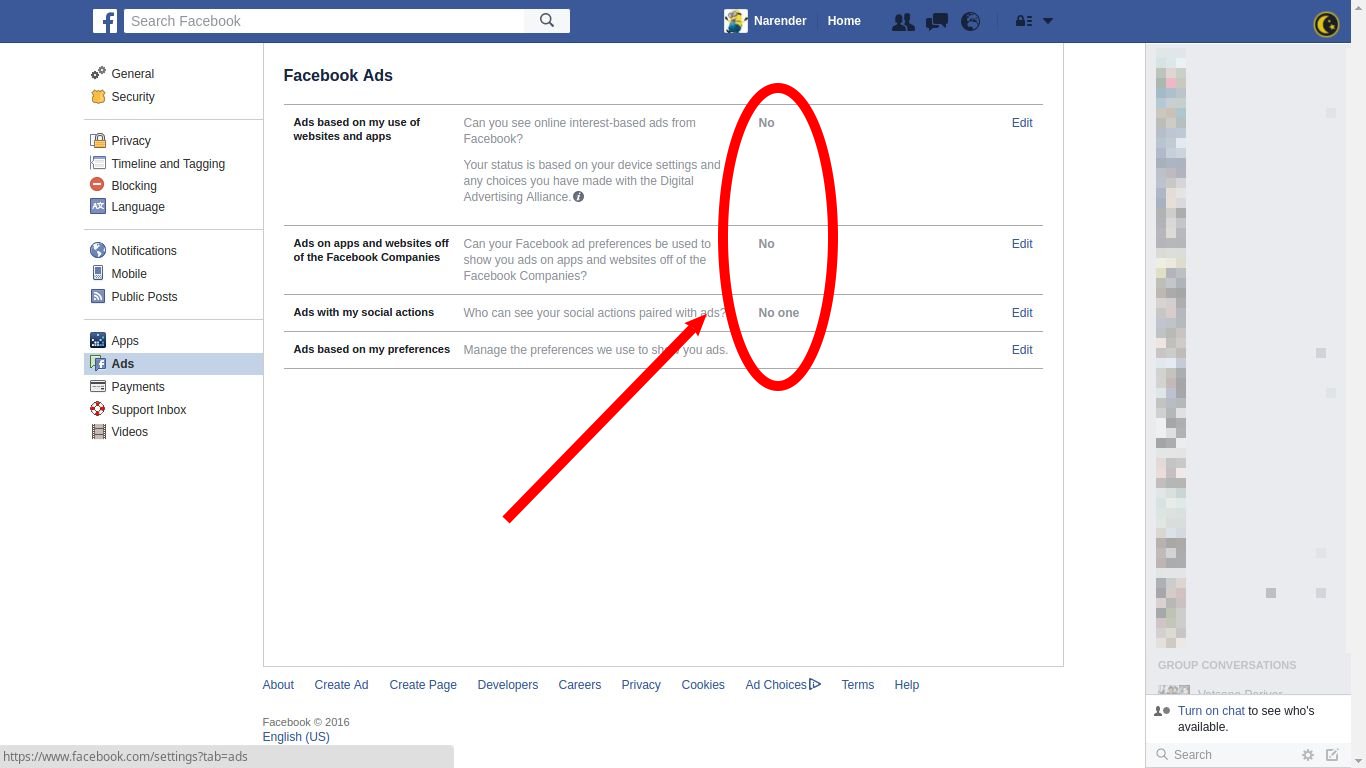Click the Turn on chat link
Image resolution: width=1366 pixels, height=768 pixels.
pyautogui.click(x=1211, y=711)
